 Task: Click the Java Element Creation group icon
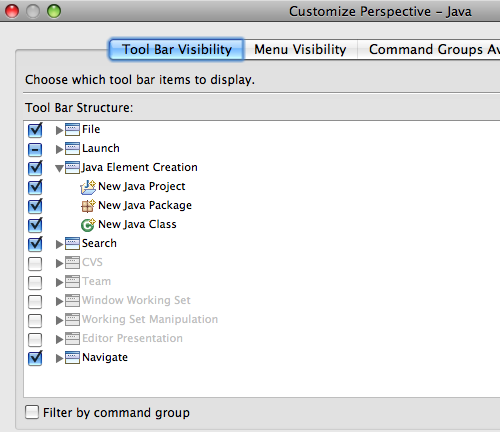72,168
